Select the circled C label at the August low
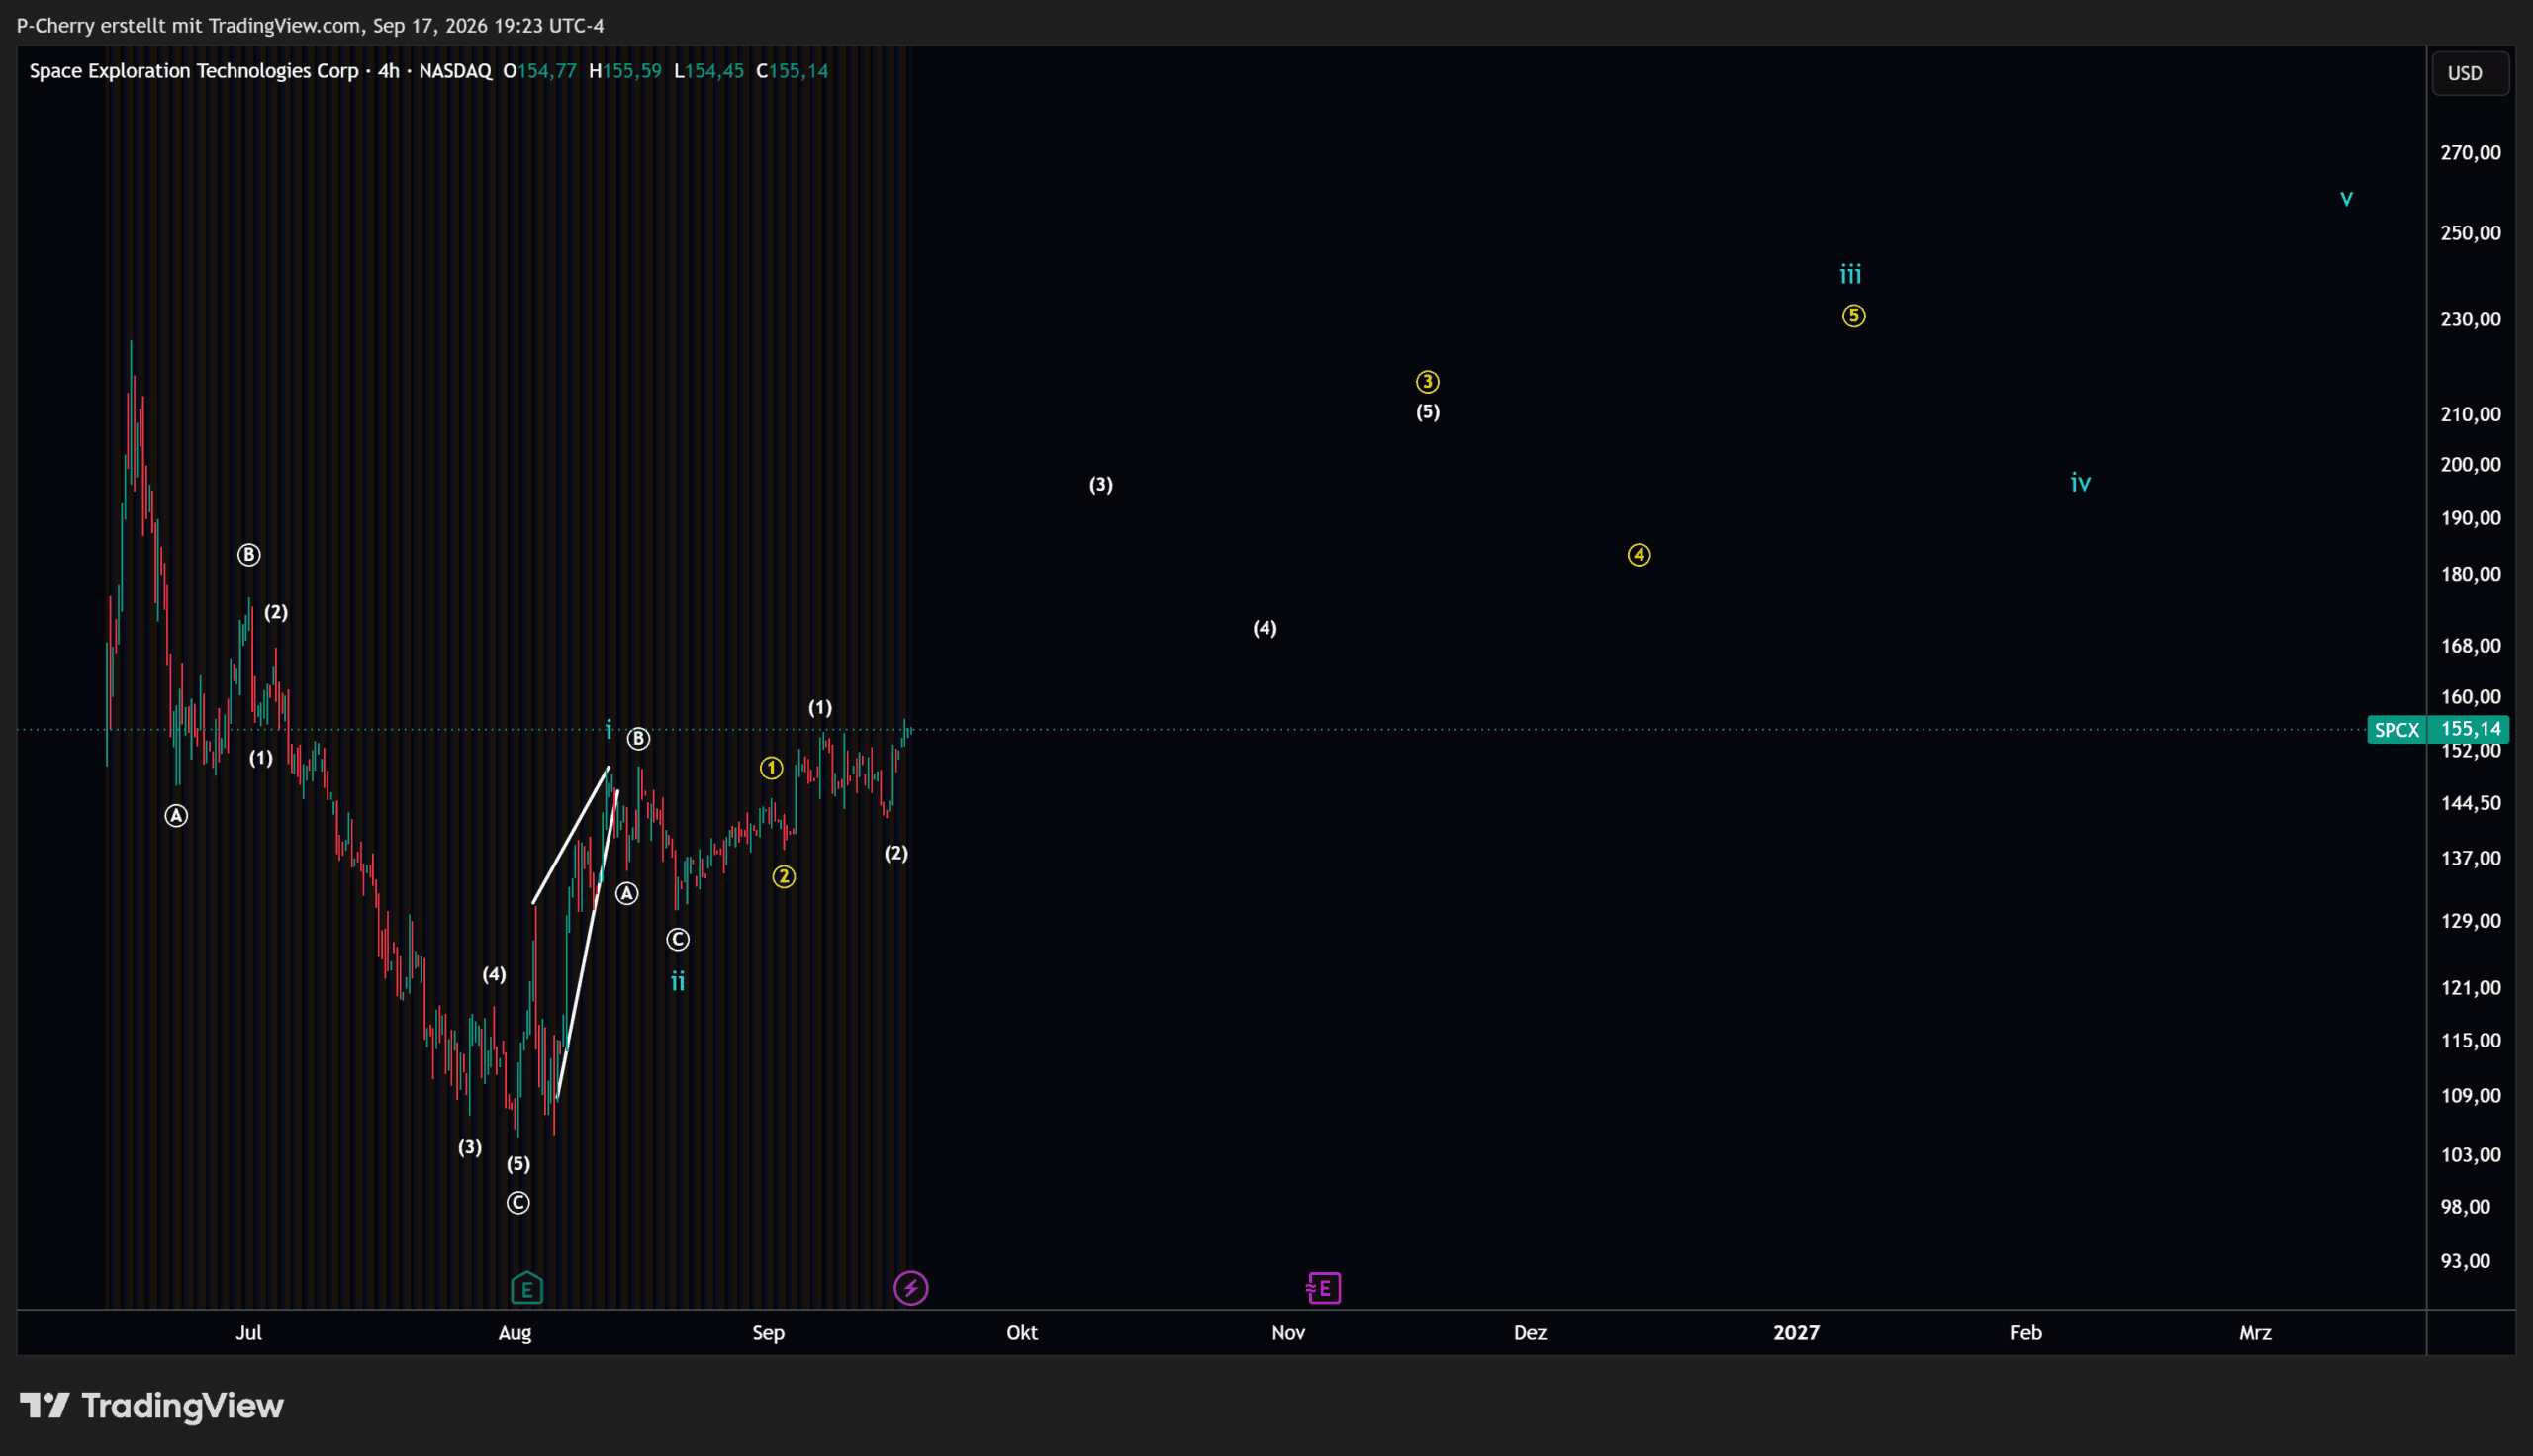 [x=518, y=1203]
